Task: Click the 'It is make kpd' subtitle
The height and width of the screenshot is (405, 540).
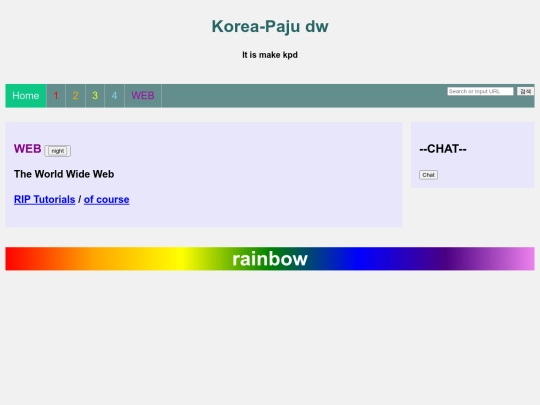Action: [x=270, y=55]
